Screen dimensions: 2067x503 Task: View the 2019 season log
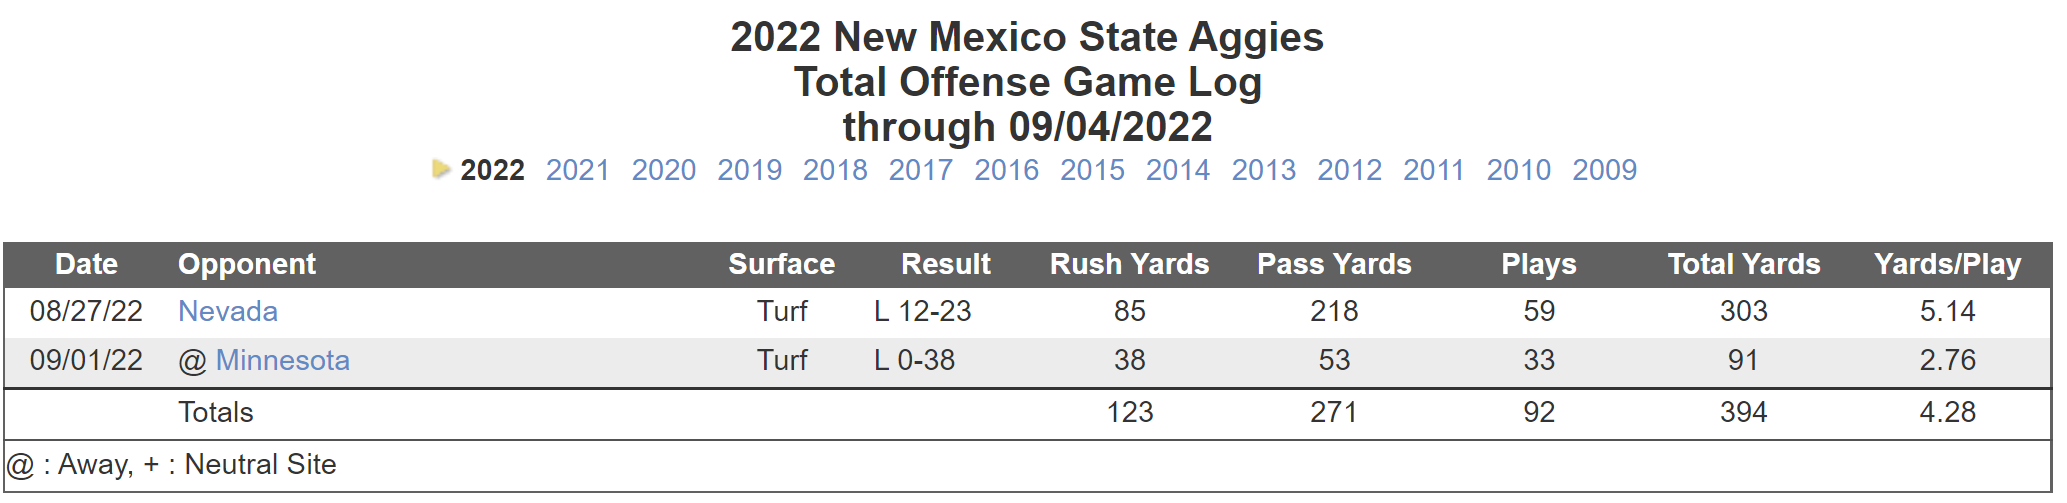coord(750,170)
